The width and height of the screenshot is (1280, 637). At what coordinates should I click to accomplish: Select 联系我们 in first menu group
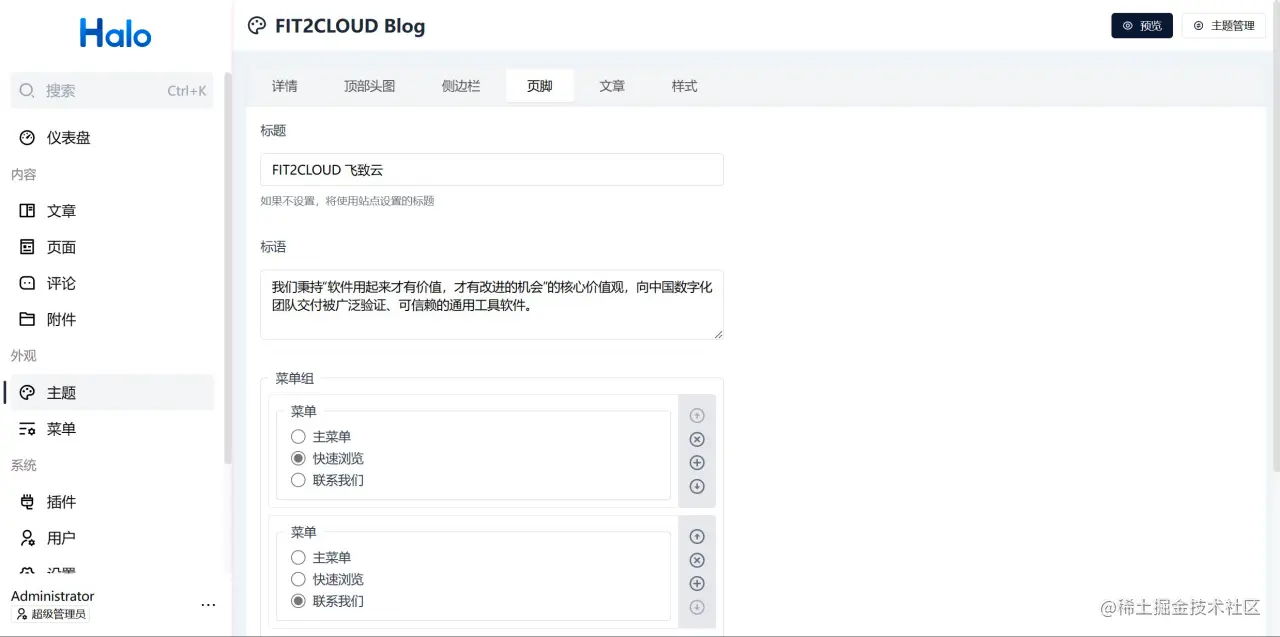(x=298, y=480)
